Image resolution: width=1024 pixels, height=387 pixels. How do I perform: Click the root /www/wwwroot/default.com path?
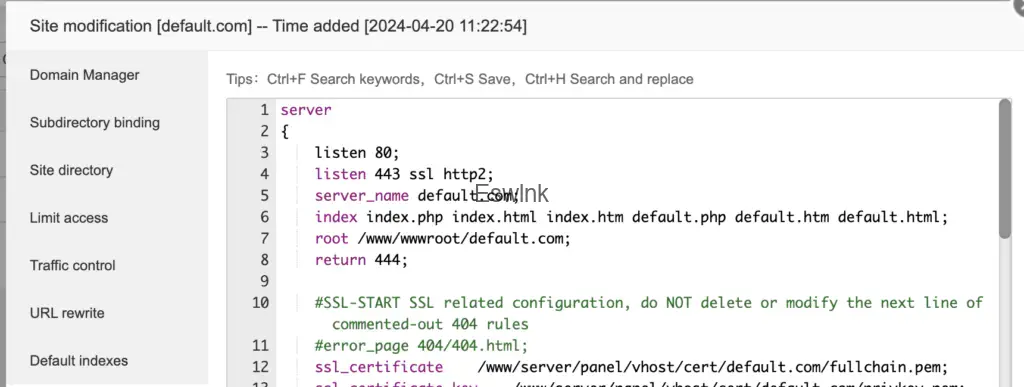(x=464, y=239)
